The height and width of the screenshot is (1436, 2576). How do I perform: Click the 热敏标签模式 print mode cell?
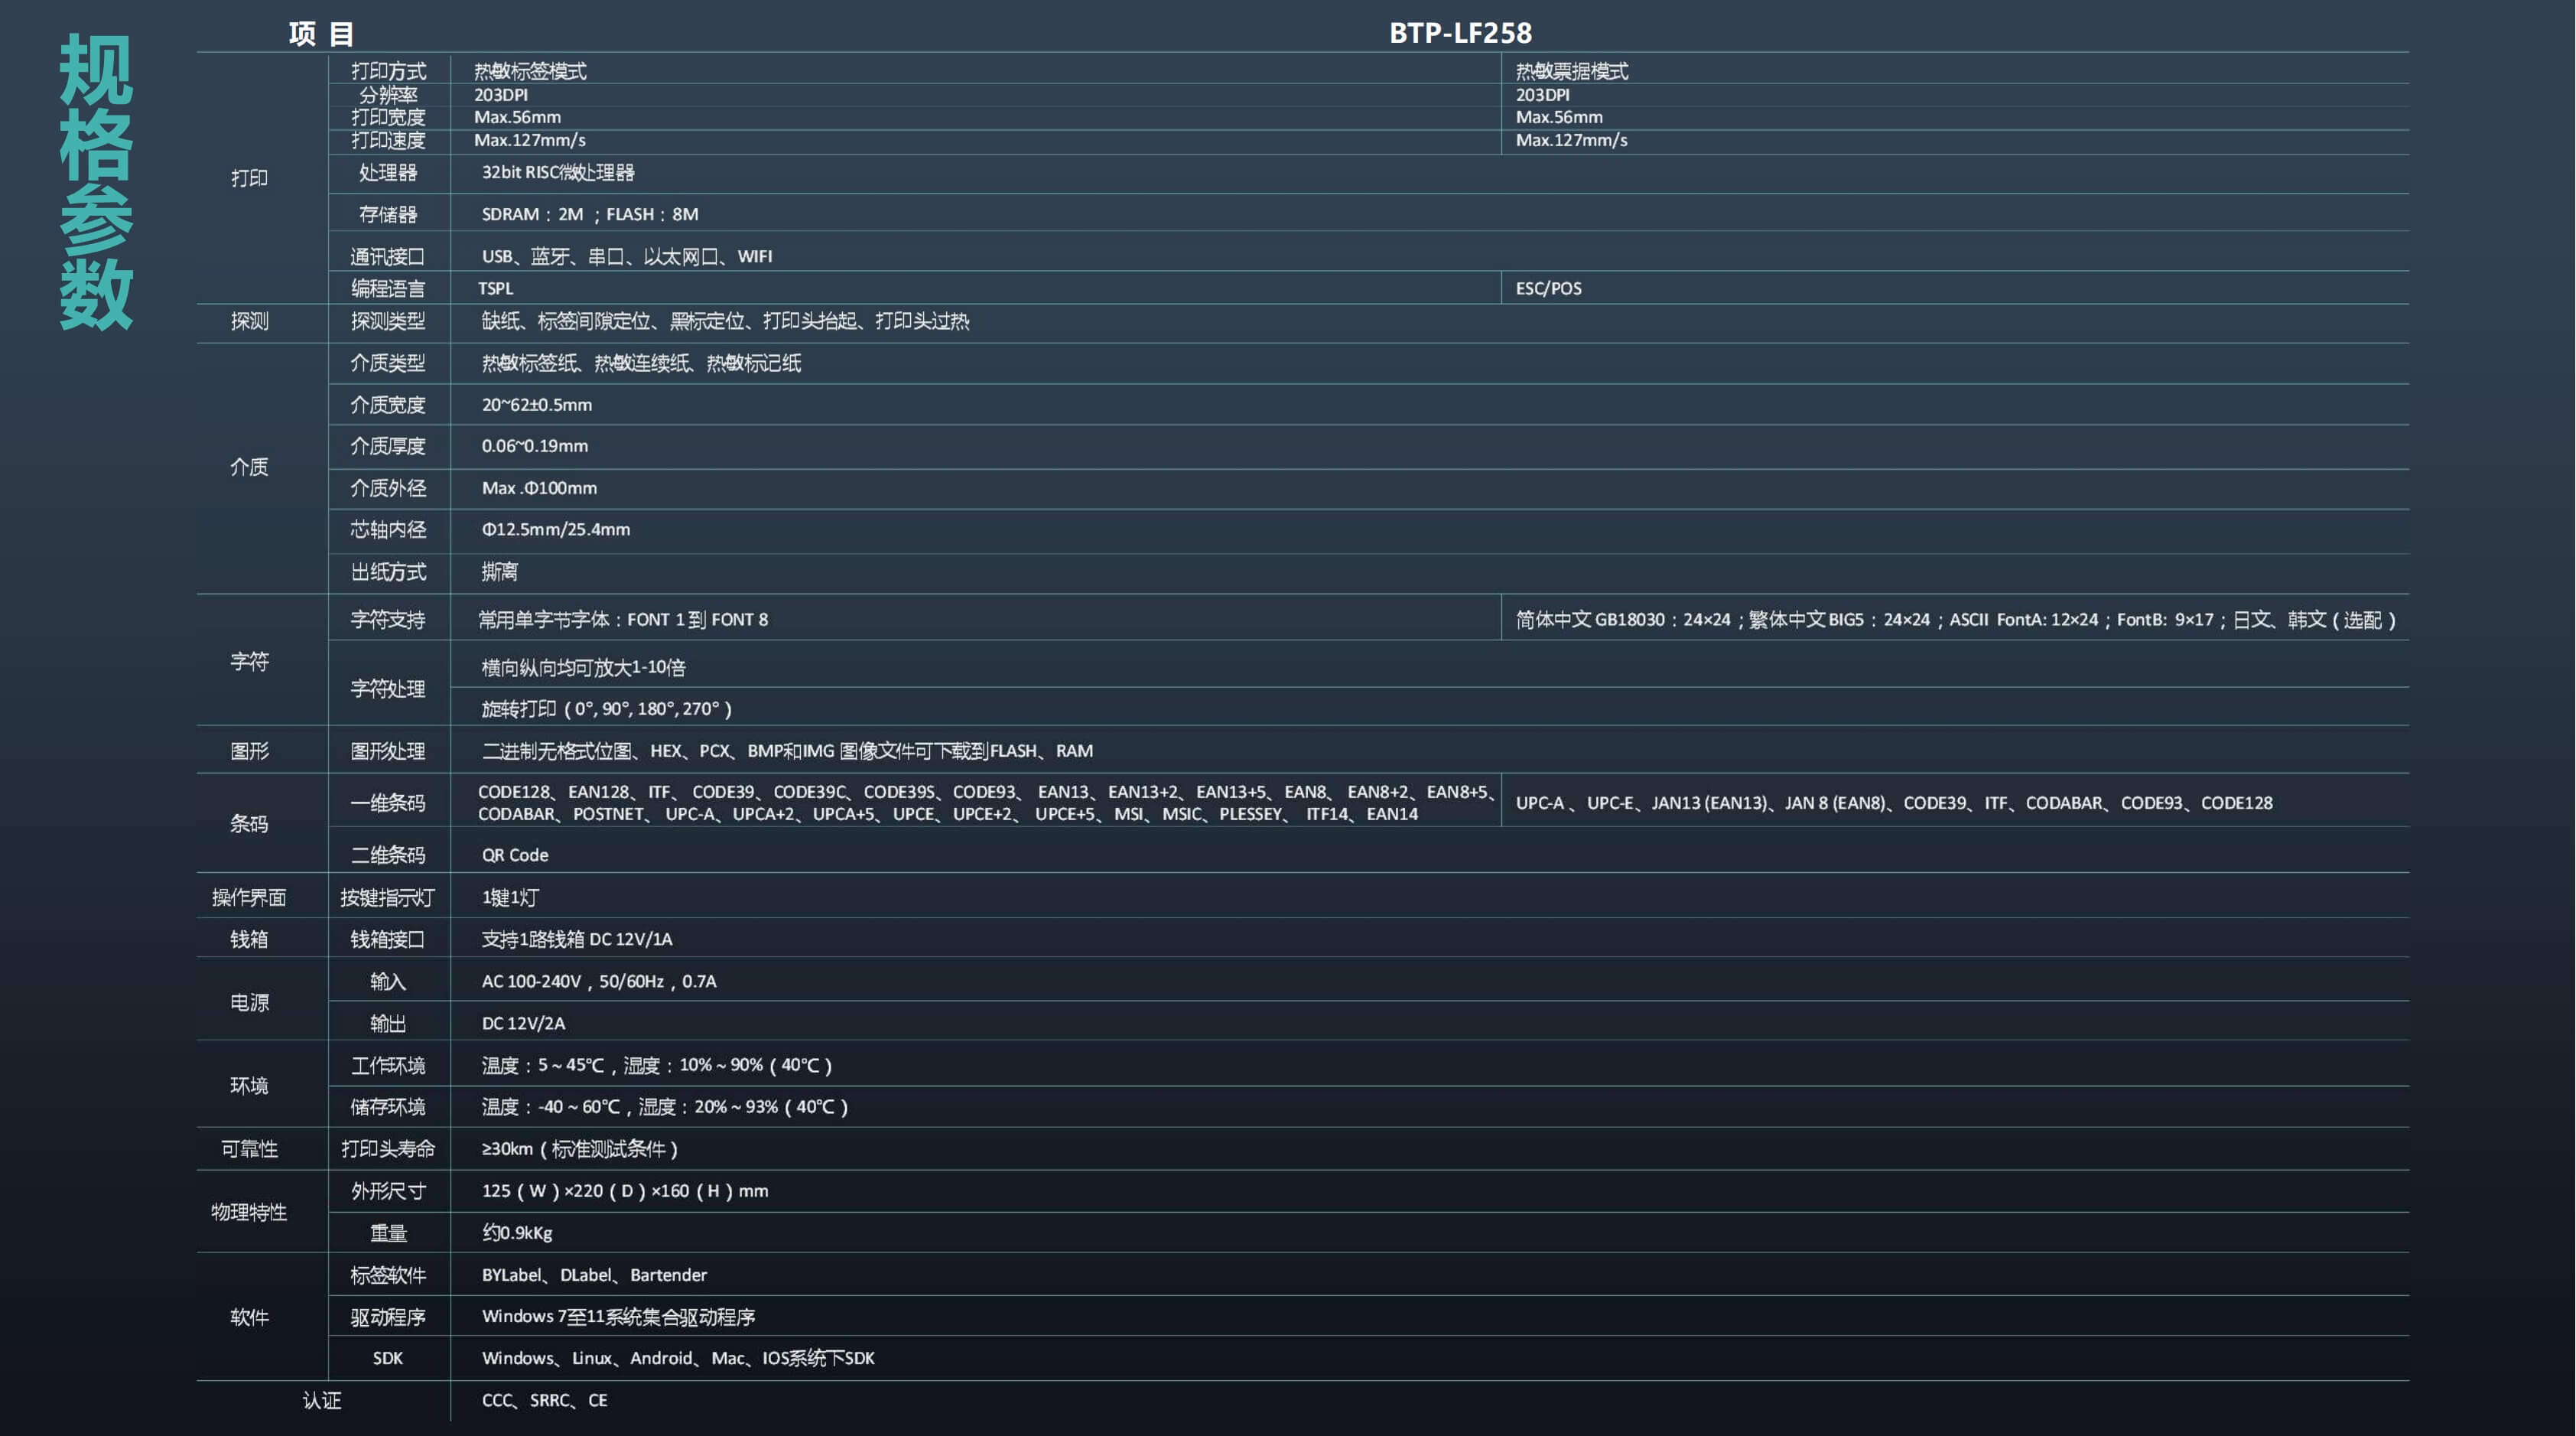tap(530, 71)
